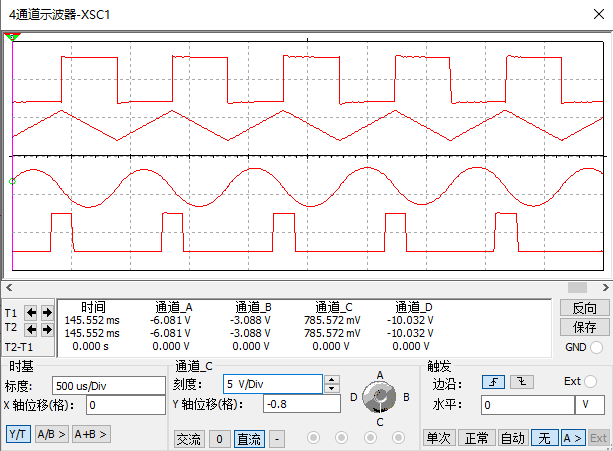This screenshot has width=613, height=451.
Task: Select fourth channel radio indicator
Action: [x=398, y=438]
